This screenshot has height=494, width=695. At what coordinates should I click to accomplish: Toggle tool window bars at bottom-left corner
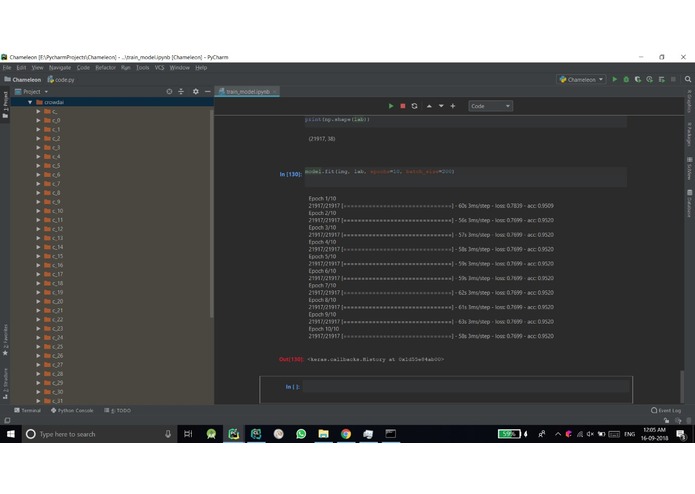(7, 420)
